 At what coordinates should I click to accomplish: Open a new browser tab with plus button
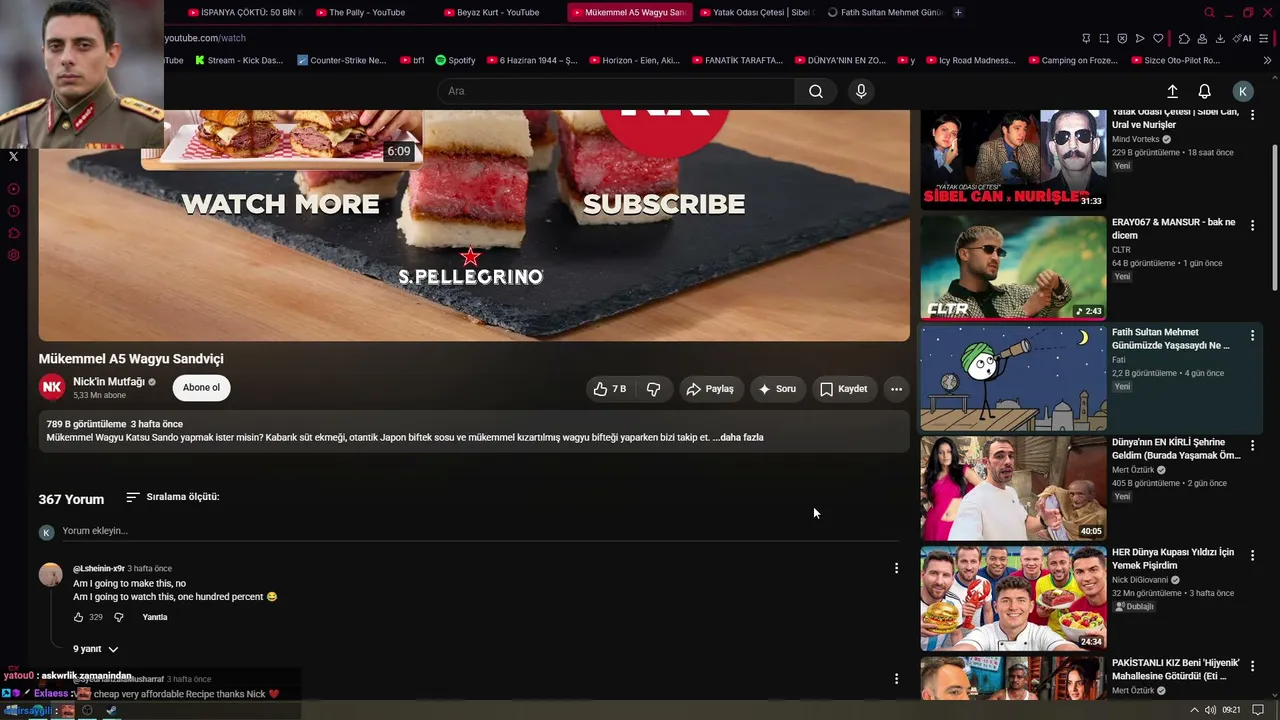(958, 12)
